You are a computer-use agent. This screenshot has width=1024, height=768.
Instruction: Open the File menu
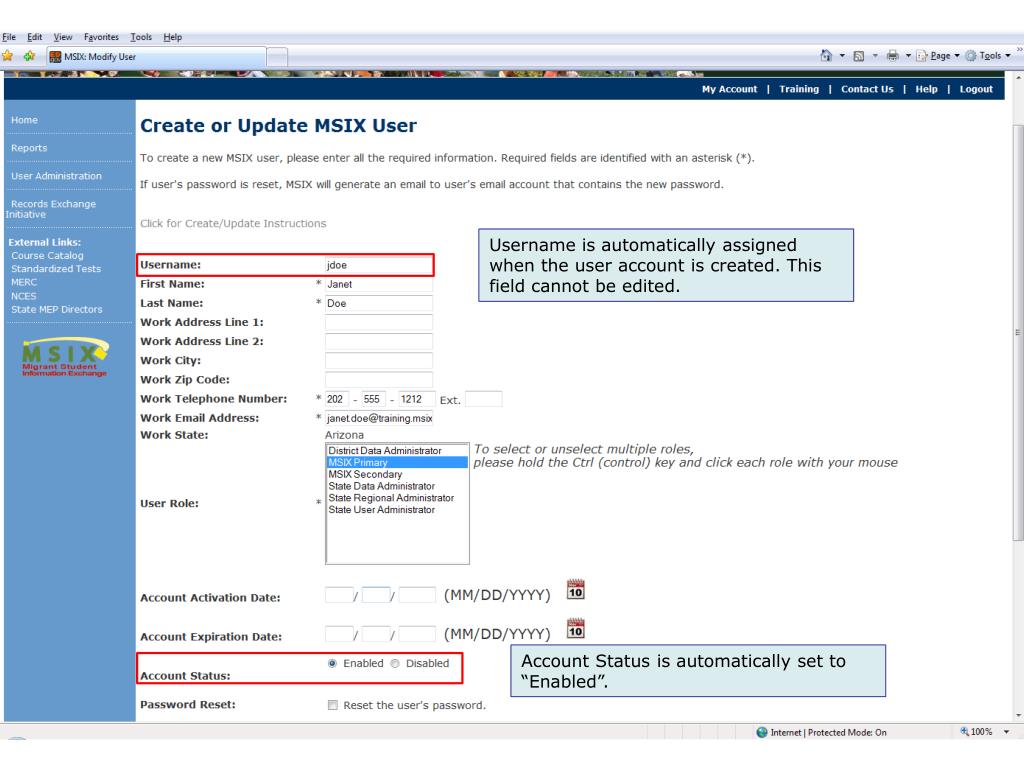click(9, 37)
